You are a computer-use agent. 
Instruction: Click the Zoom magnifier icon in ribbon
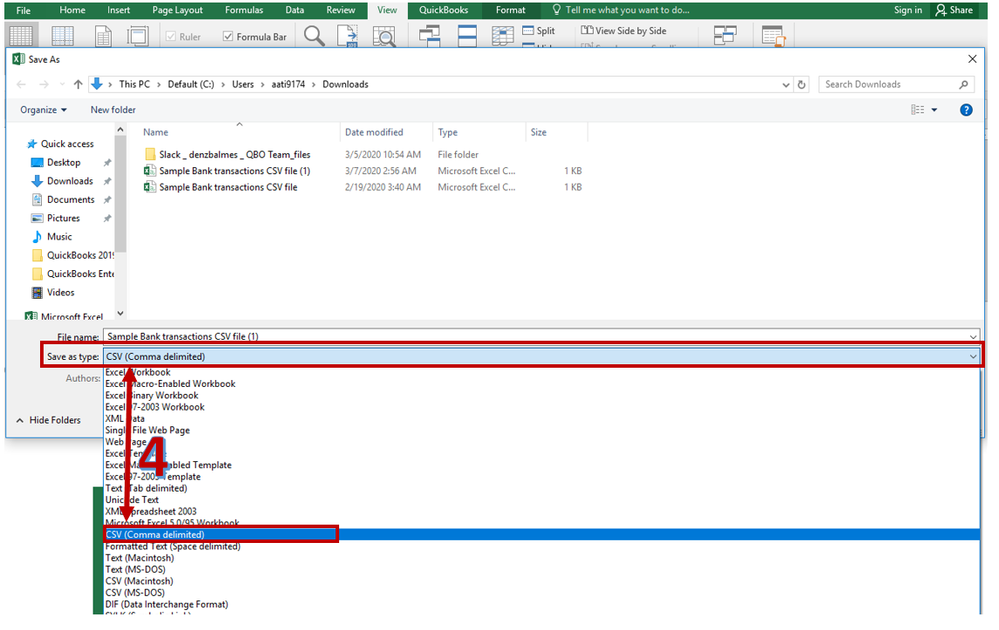pos(314,36)
